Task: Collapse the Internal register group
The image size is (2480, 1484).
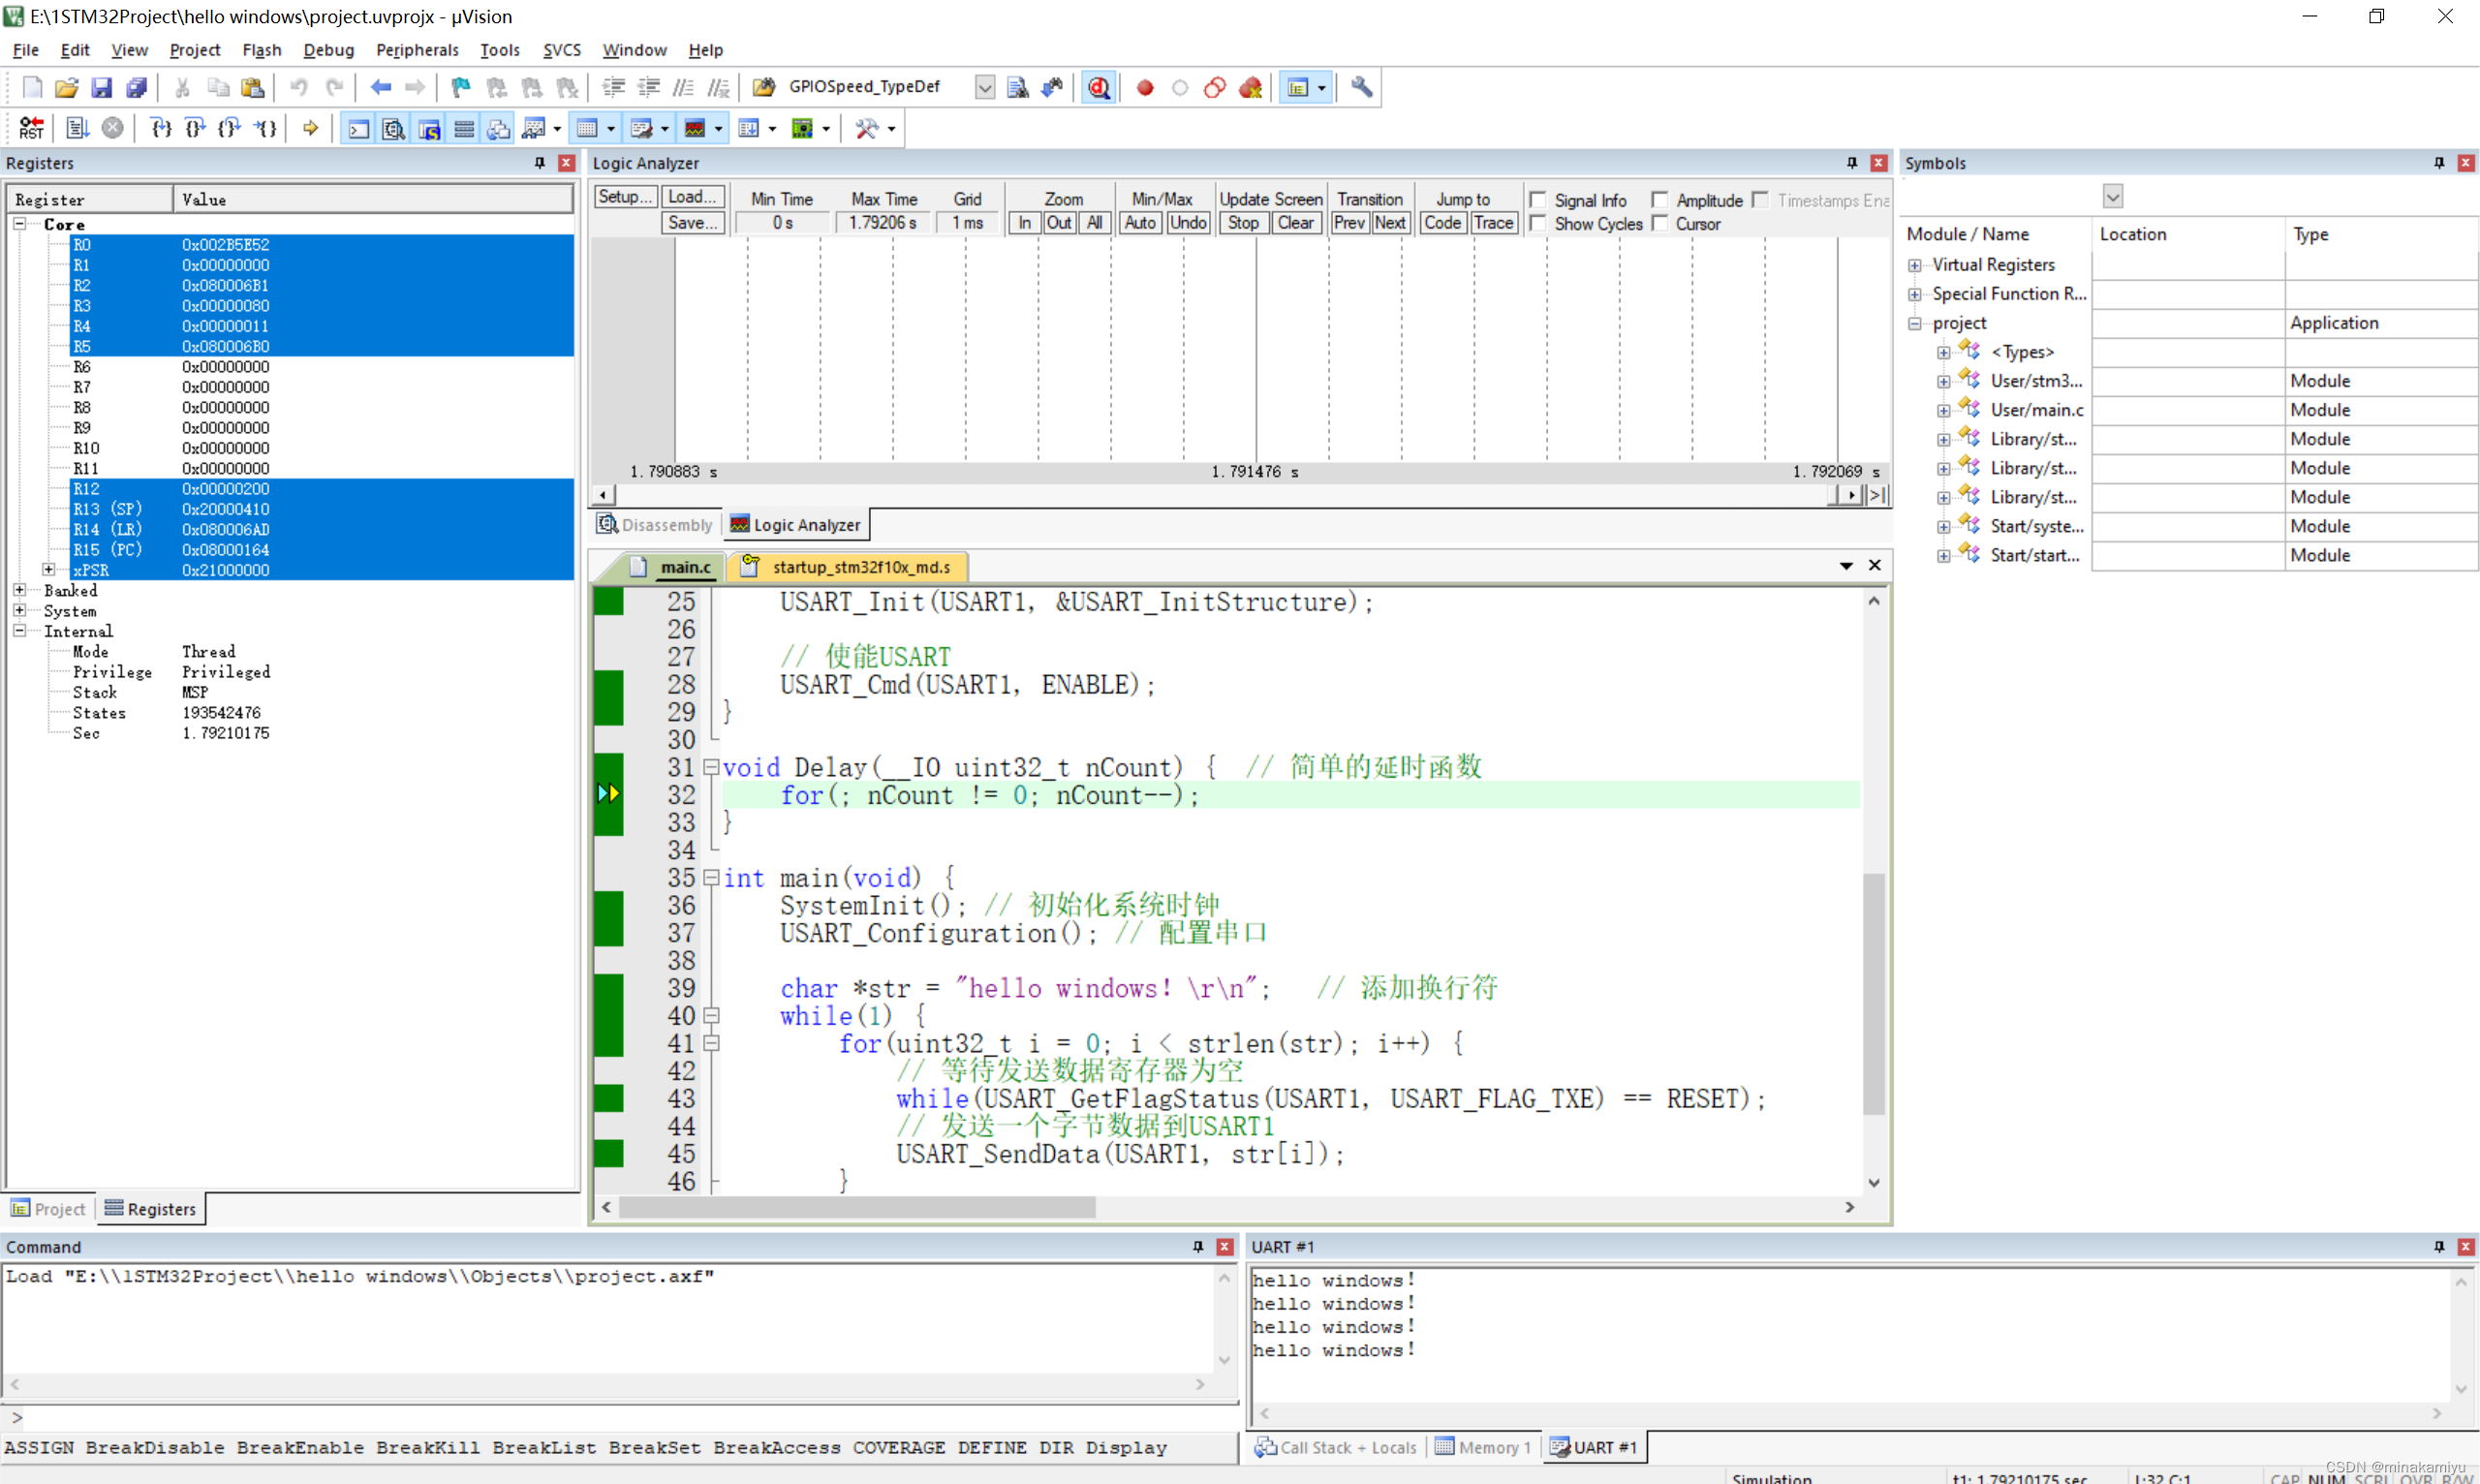Action: coord(19,631)
